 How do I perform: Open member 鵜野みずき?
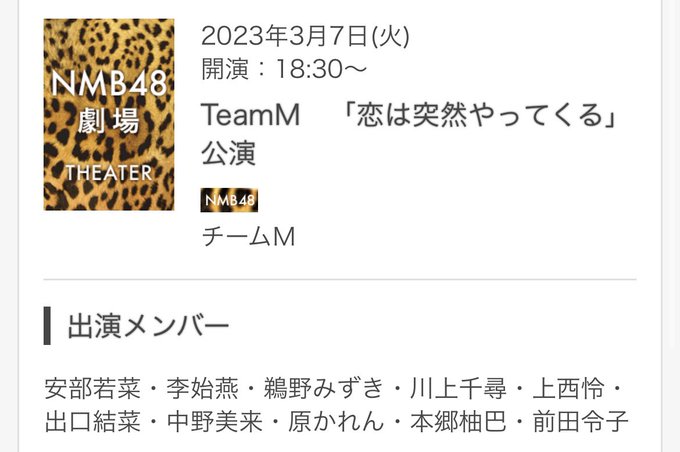point(324,388)
